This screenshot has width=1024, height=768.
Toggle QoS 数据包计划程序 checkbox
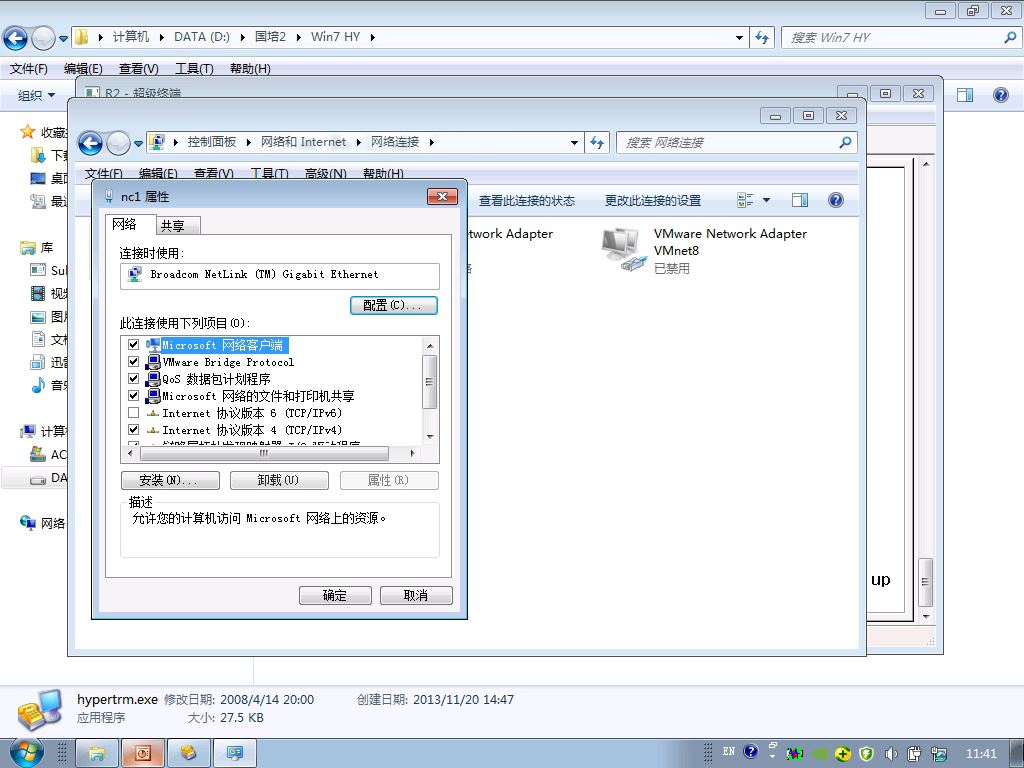[x=134, y=379]
